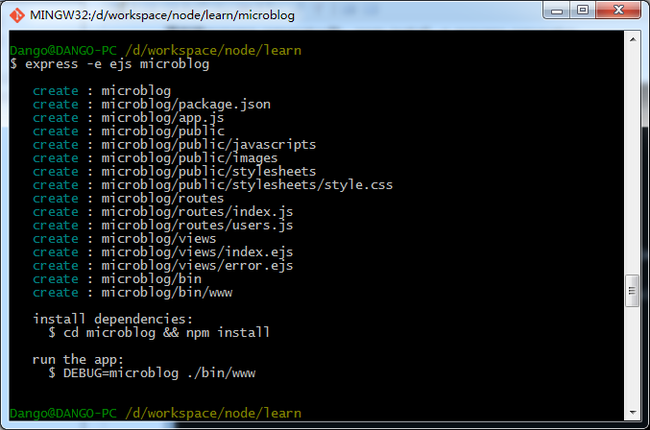Close the MINGW32 terminal window
650x430 pixels.
[x=618, y=10]
